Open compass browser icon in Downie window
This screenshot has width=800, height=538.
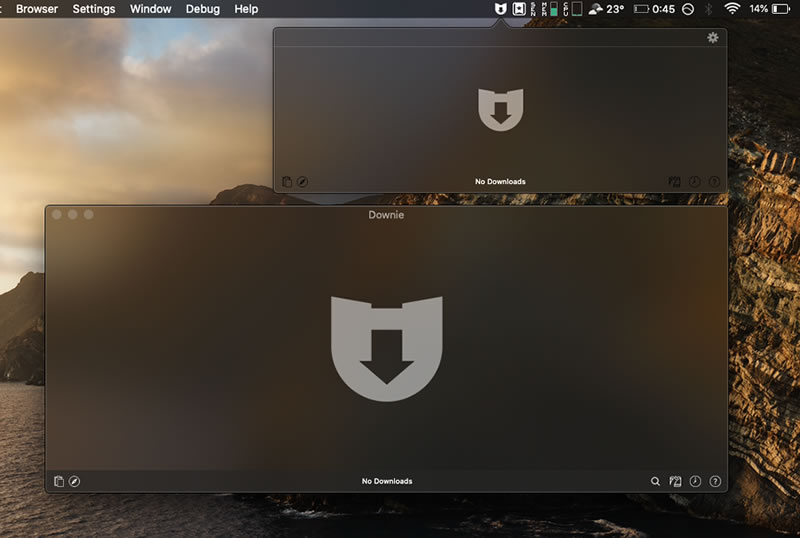click(74, 481)
